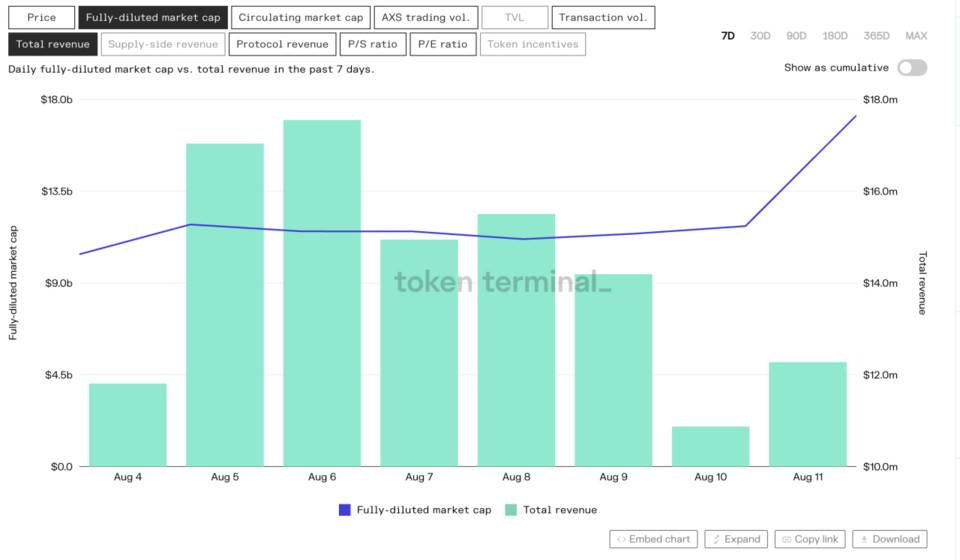
Task: Enable Circulating market cap metric
Action: click(x=300, y=17)
